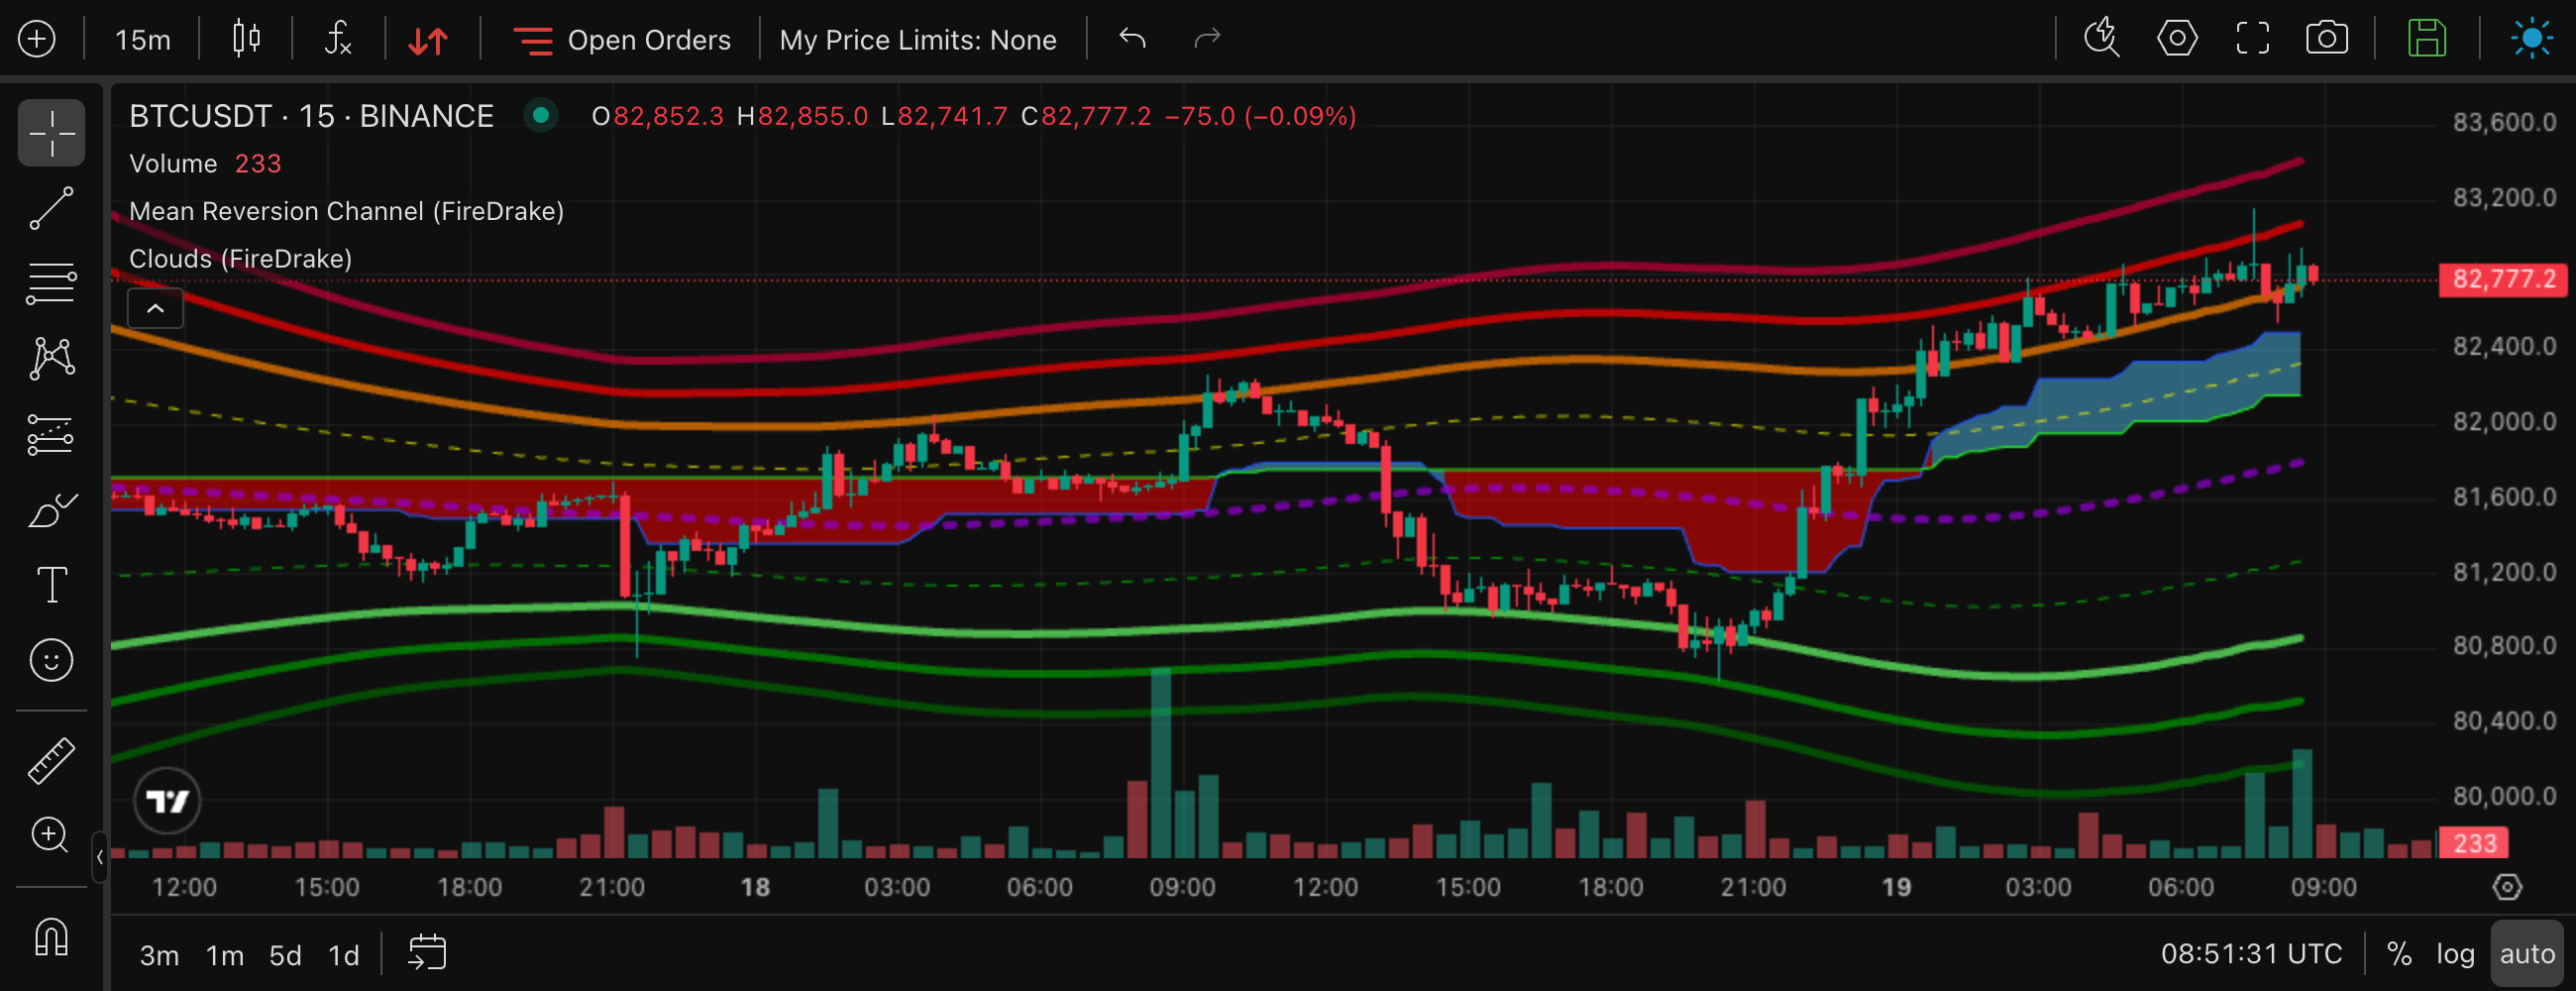2576x991 pixels.
Task: Select the Text annotation tool
Action: click(51, 585)
